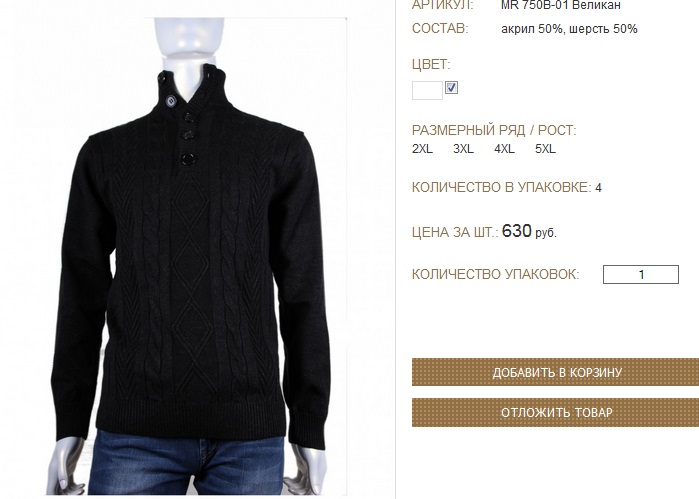Screen dimensions: 699x499
Task: Focus the КОЛИЧЕСТВО УПАКОВОК quantity field
Action: click(x=641, y=274)
